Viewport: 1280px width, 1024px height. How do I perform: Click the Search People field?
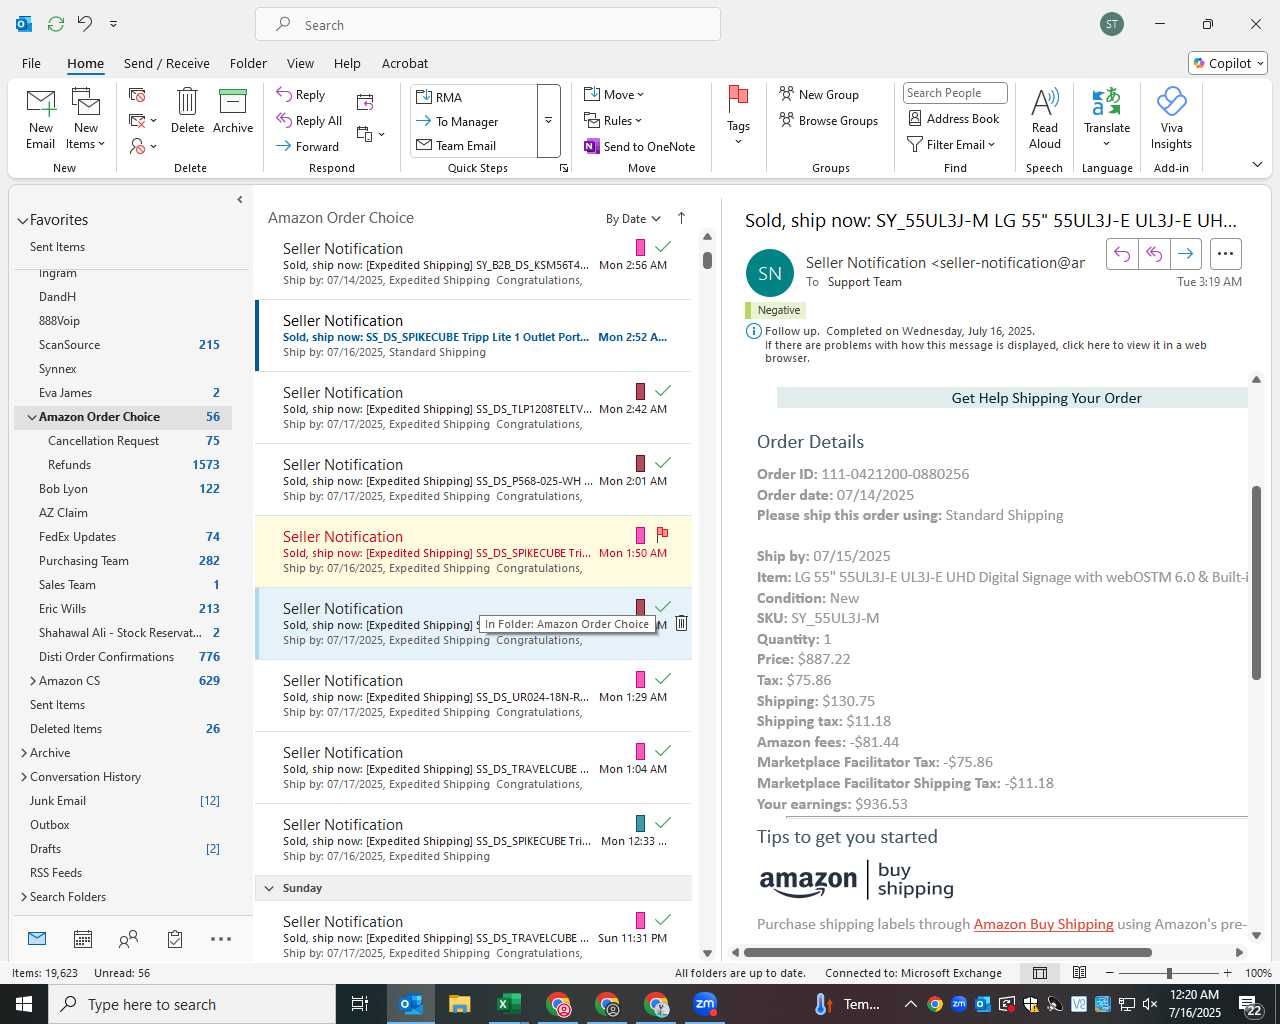955,93
